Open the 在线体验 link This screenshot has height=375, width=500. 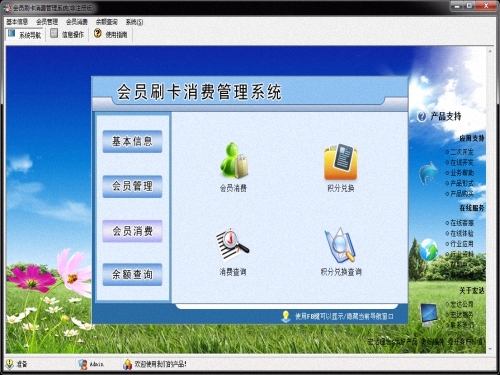click(x=462, y=233)
